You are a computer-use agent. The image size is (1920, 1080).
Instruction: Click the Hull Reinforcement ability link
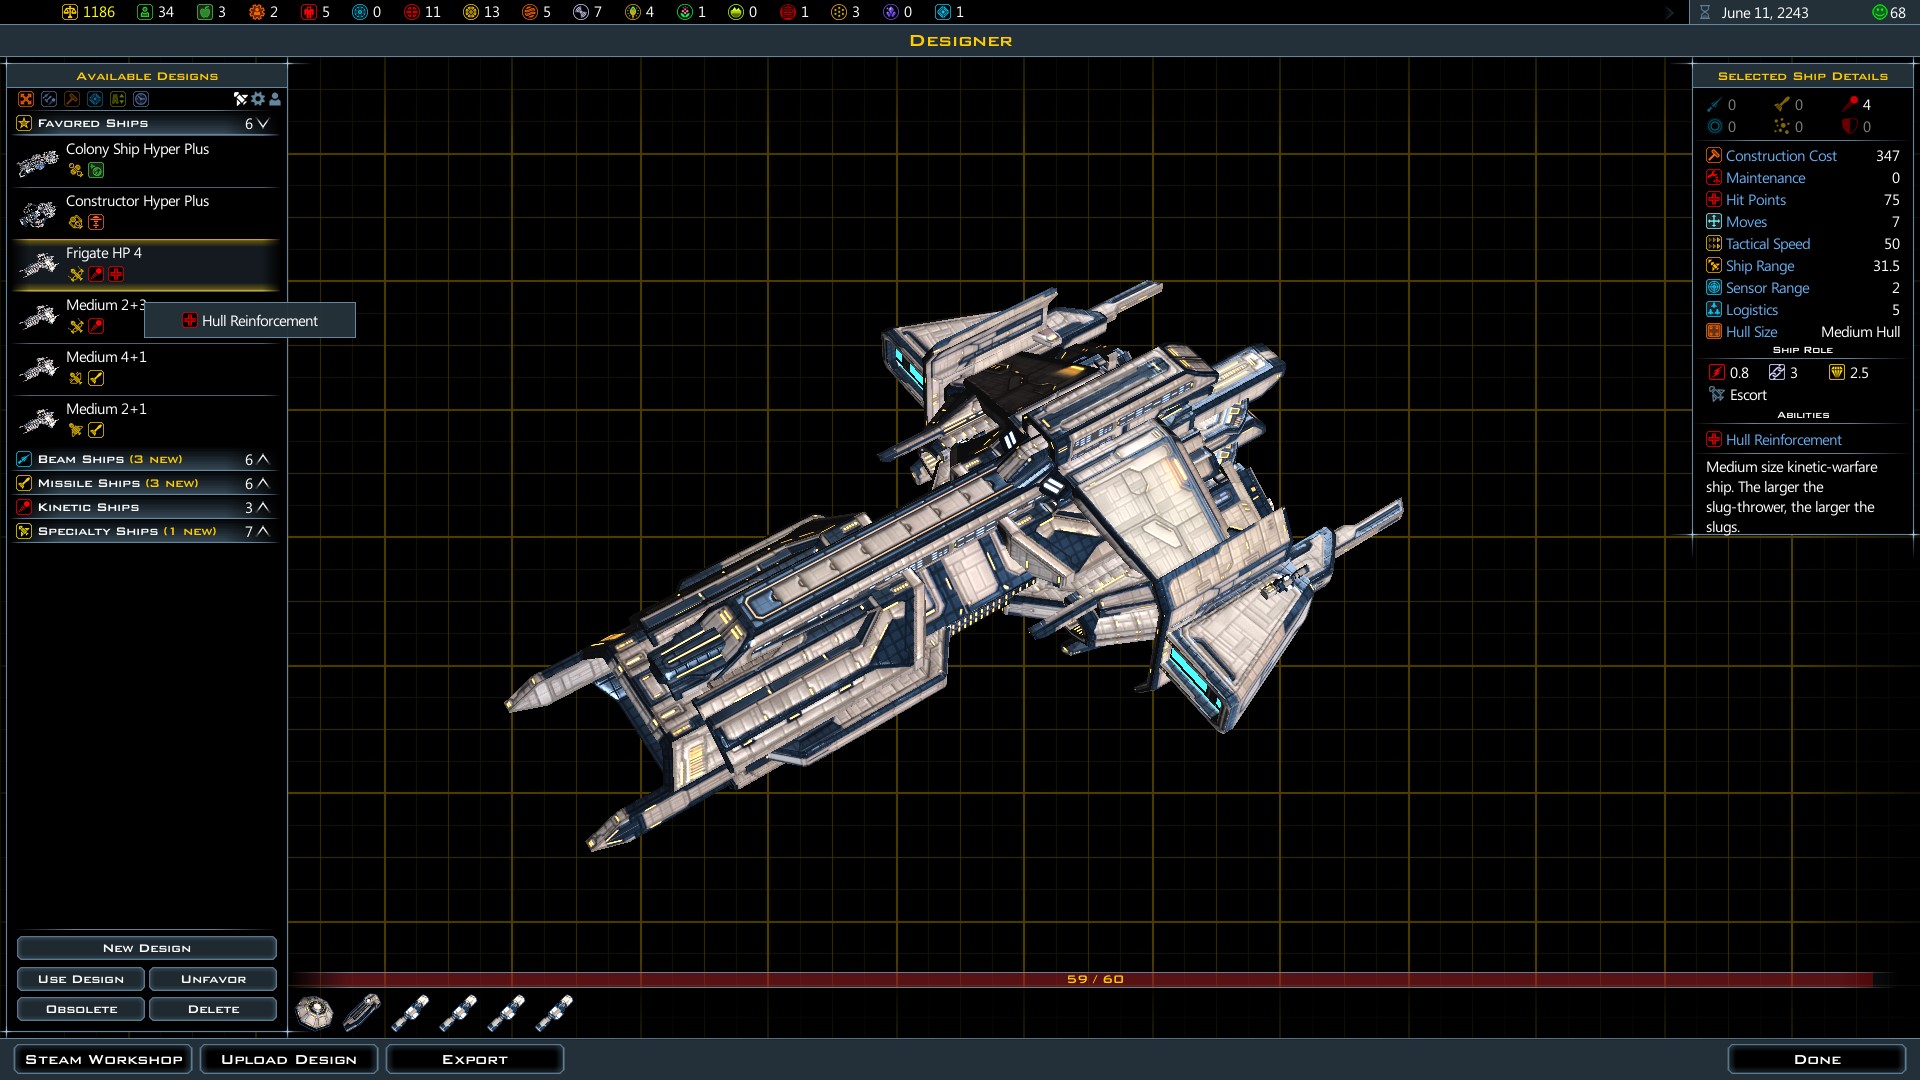click(1783, 440)
